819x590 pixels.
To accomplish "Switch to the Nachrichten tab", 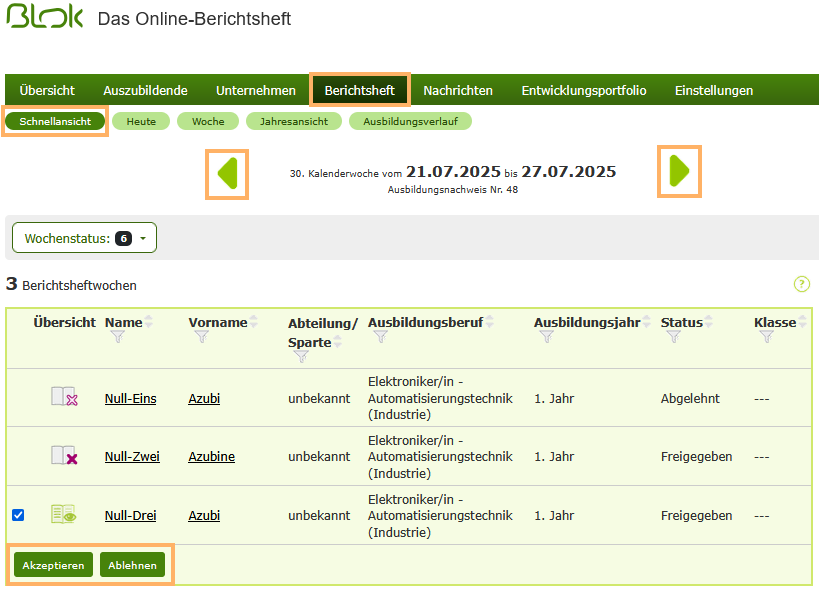I will (x=458, y=89).
